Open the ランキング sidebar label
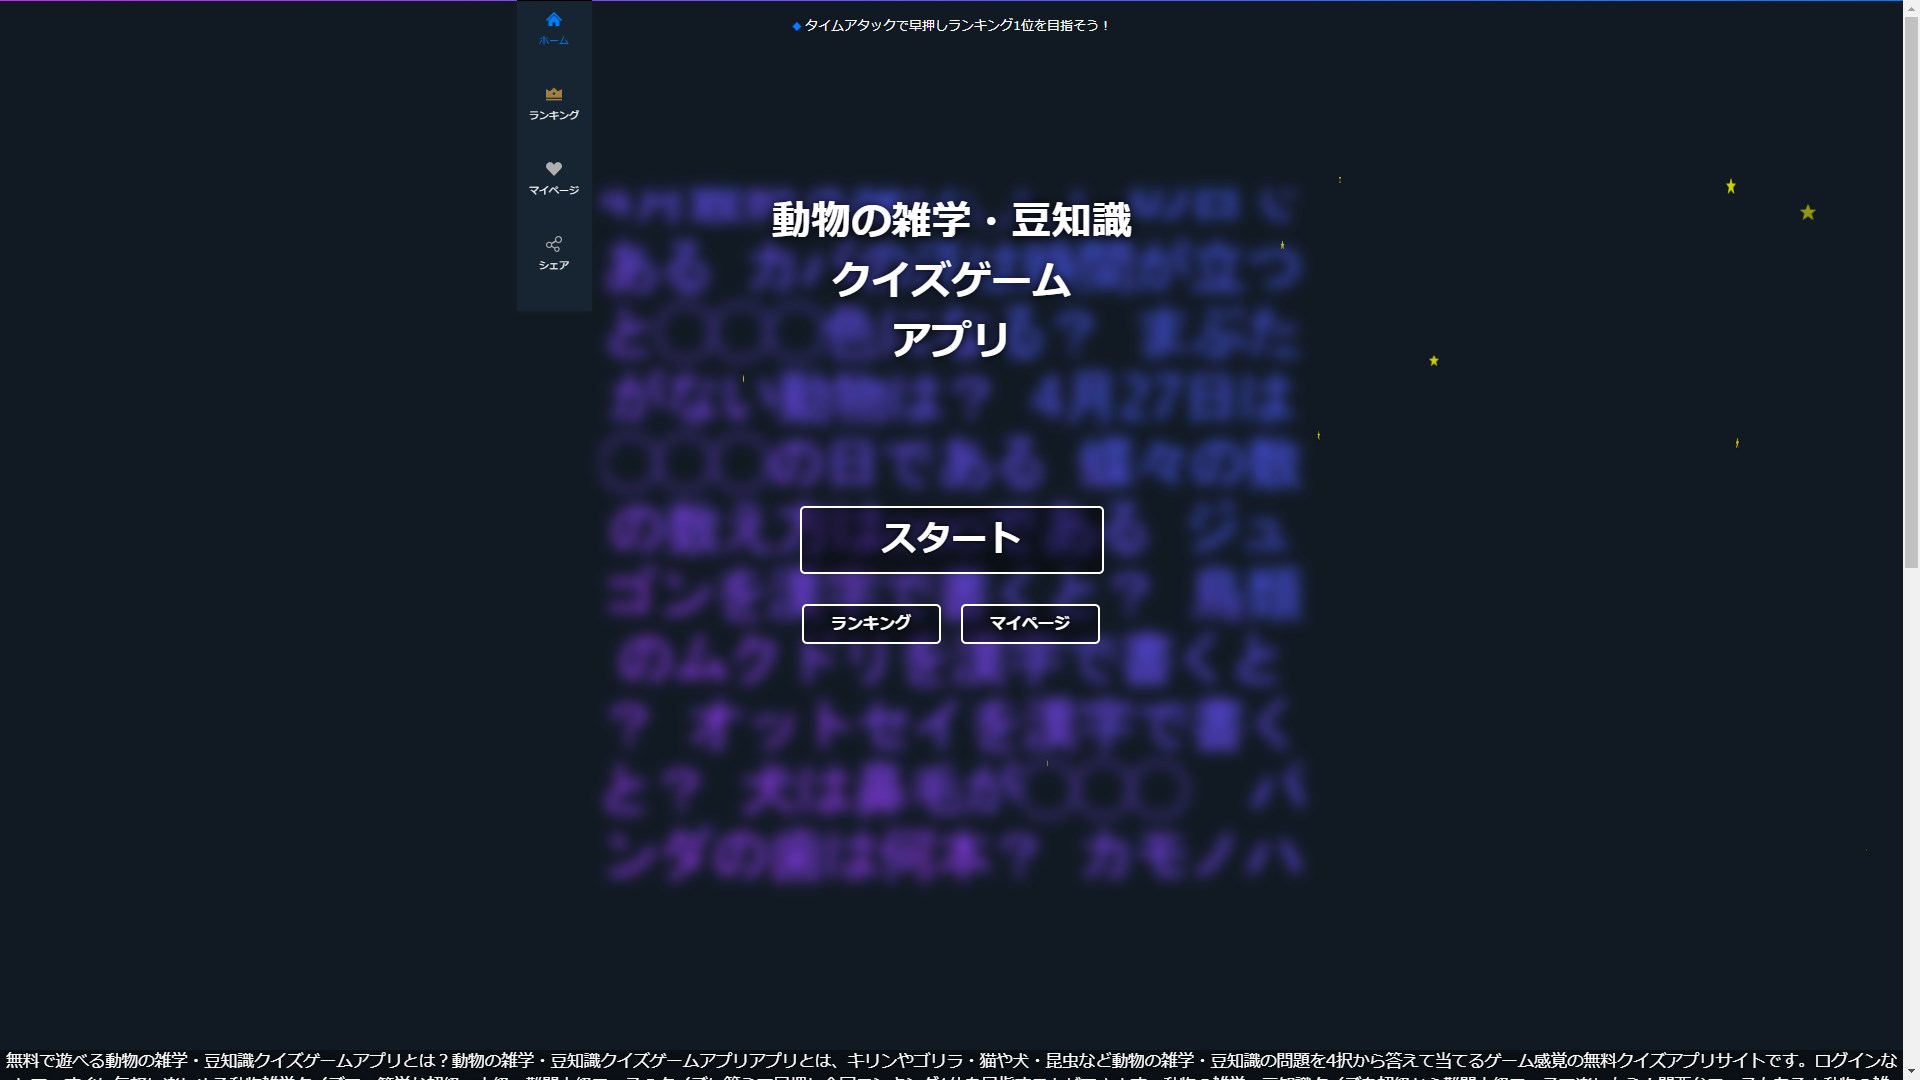Screen dimensions: 1920x1080 [x=553, y=116]
